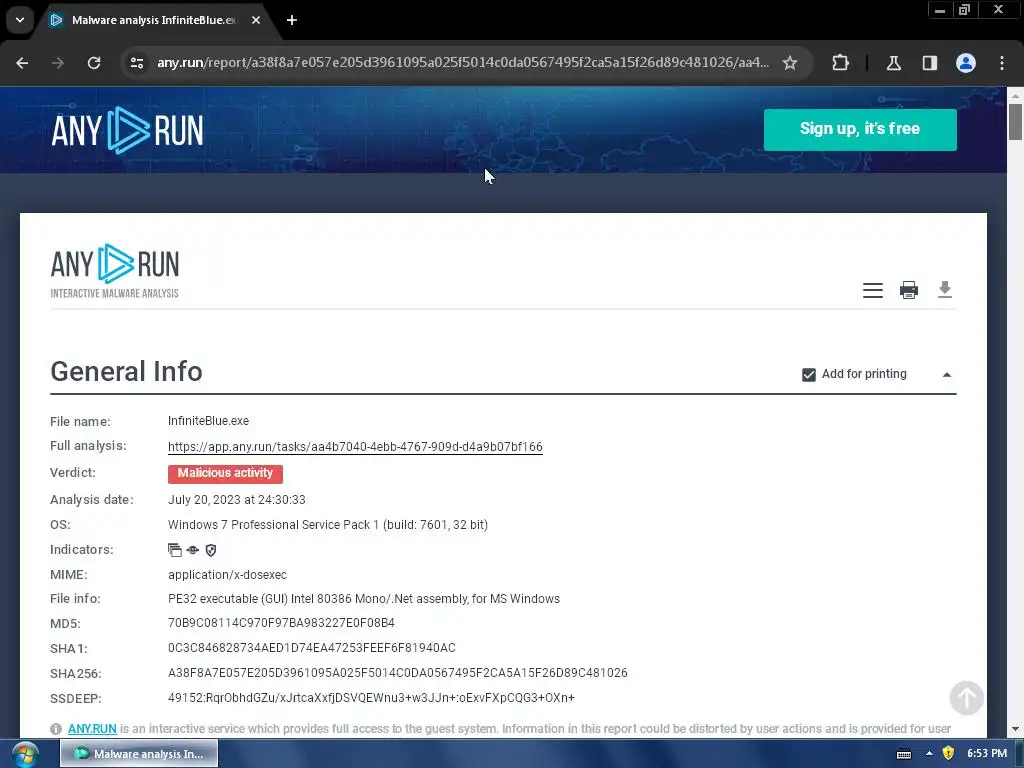Screen dimensions: 1024x768
Task: Reload the current page
Action: (x=94, y=63)
